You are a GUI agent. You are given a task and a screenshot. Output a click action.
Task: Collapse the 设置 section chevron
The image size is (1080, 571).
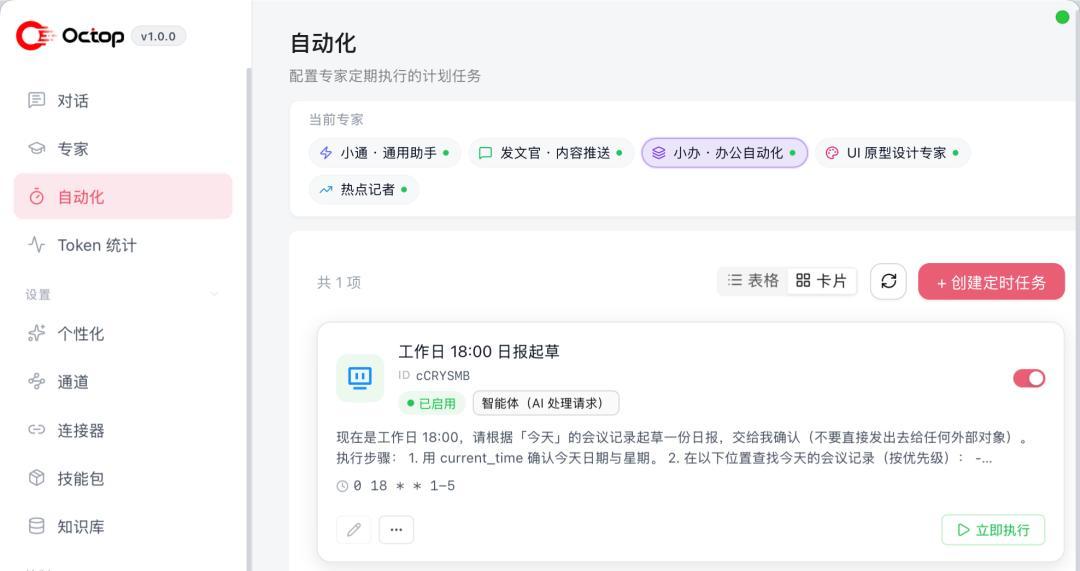pyautogui.click(x=214, y=295)
